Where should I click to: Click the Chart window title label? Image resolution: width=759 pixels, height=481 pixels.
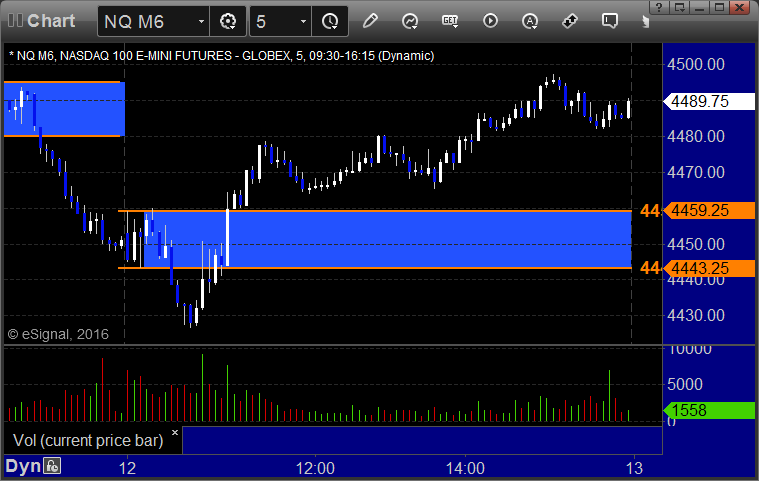(51, 21)
